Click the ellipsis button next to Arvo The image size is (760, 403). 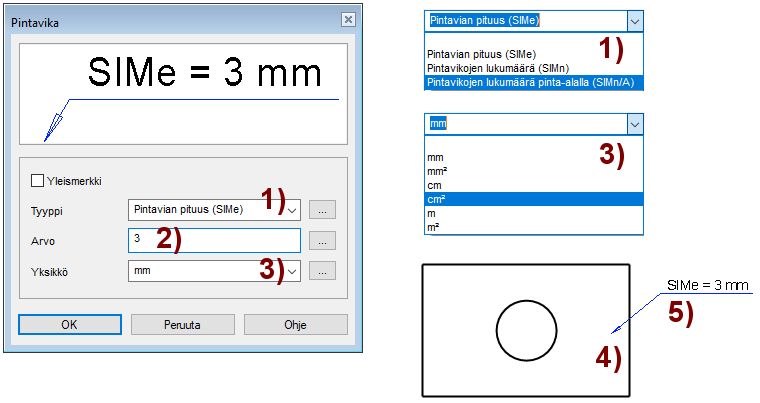[x=321, y=241]
